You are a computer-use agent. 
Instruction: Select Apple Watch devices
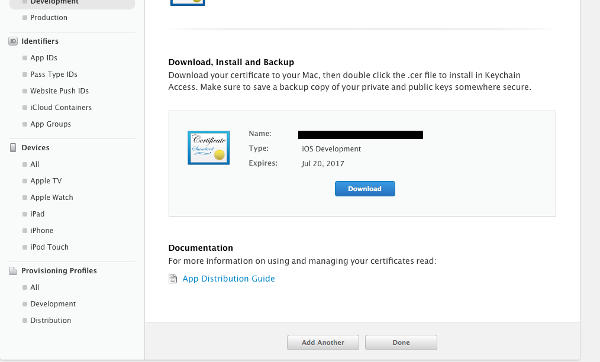point(52,197)
